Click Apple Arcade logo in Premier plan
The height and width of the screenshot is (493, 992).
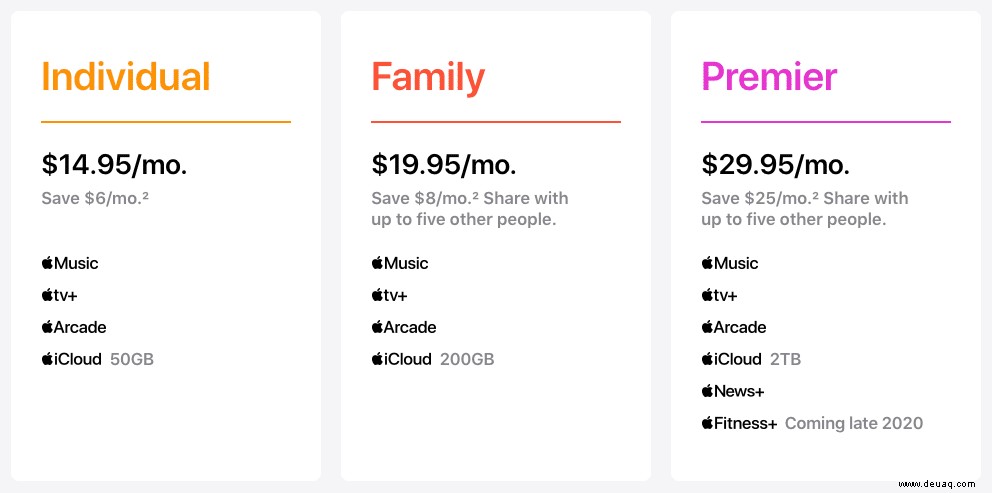pos(734,327)
